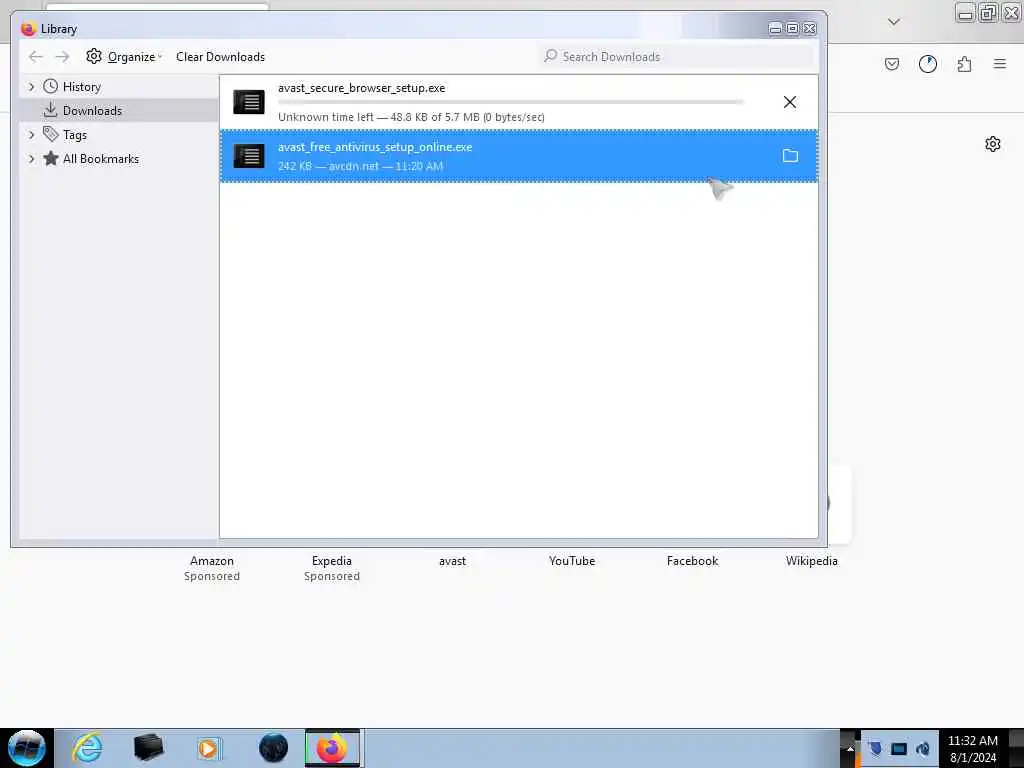Select History in the sidebar
The image size is (1024, 768).
(x=82, y=87)
